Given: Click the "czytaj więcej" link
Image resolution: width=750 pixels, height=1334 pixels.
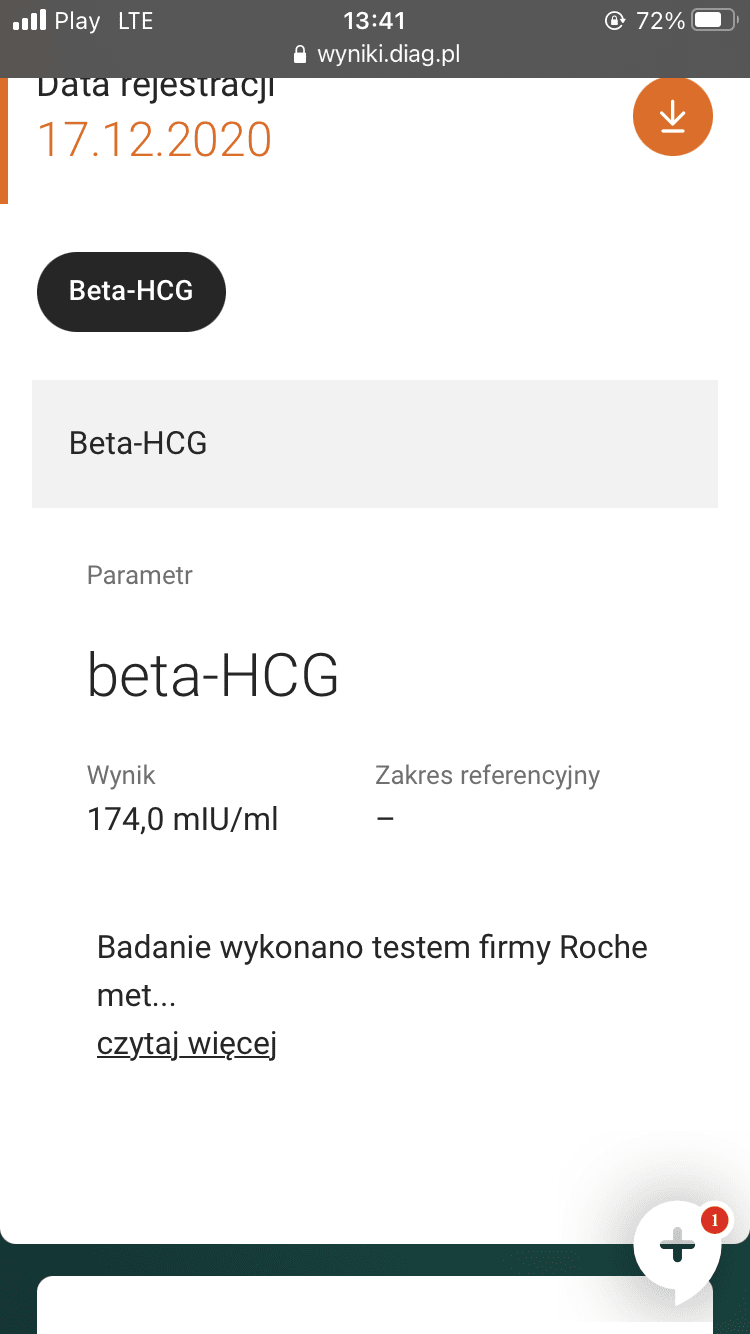Looking at the screenshot, I should (186, 1043).
